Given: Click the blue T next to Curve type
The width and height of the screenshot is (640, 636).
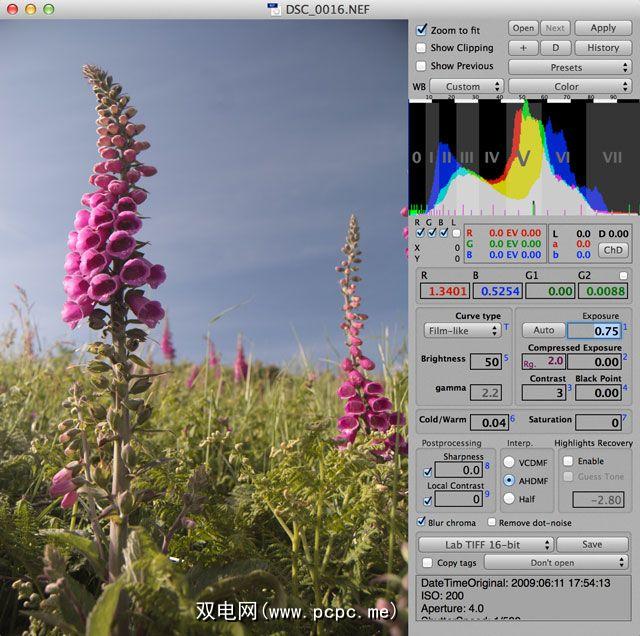Looking at the screenshot, I should click(506, 327).
